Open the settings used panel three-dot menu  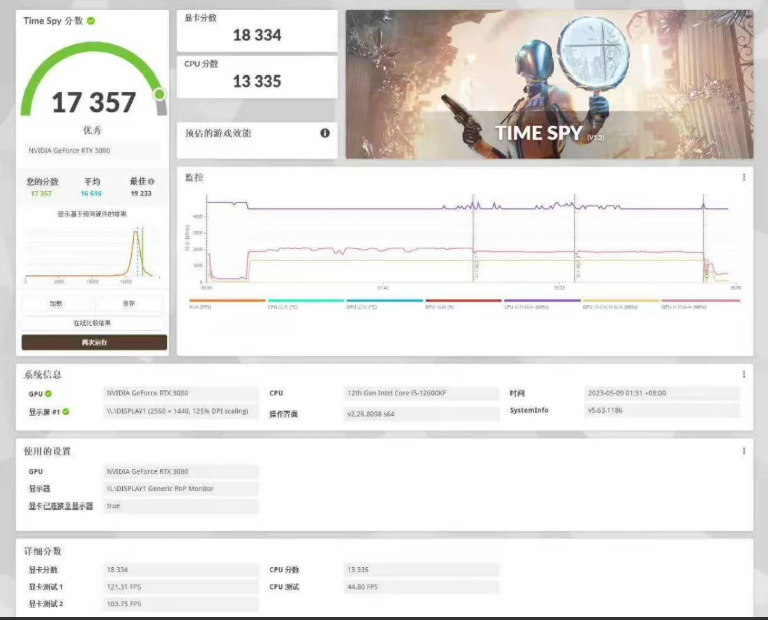743,451
